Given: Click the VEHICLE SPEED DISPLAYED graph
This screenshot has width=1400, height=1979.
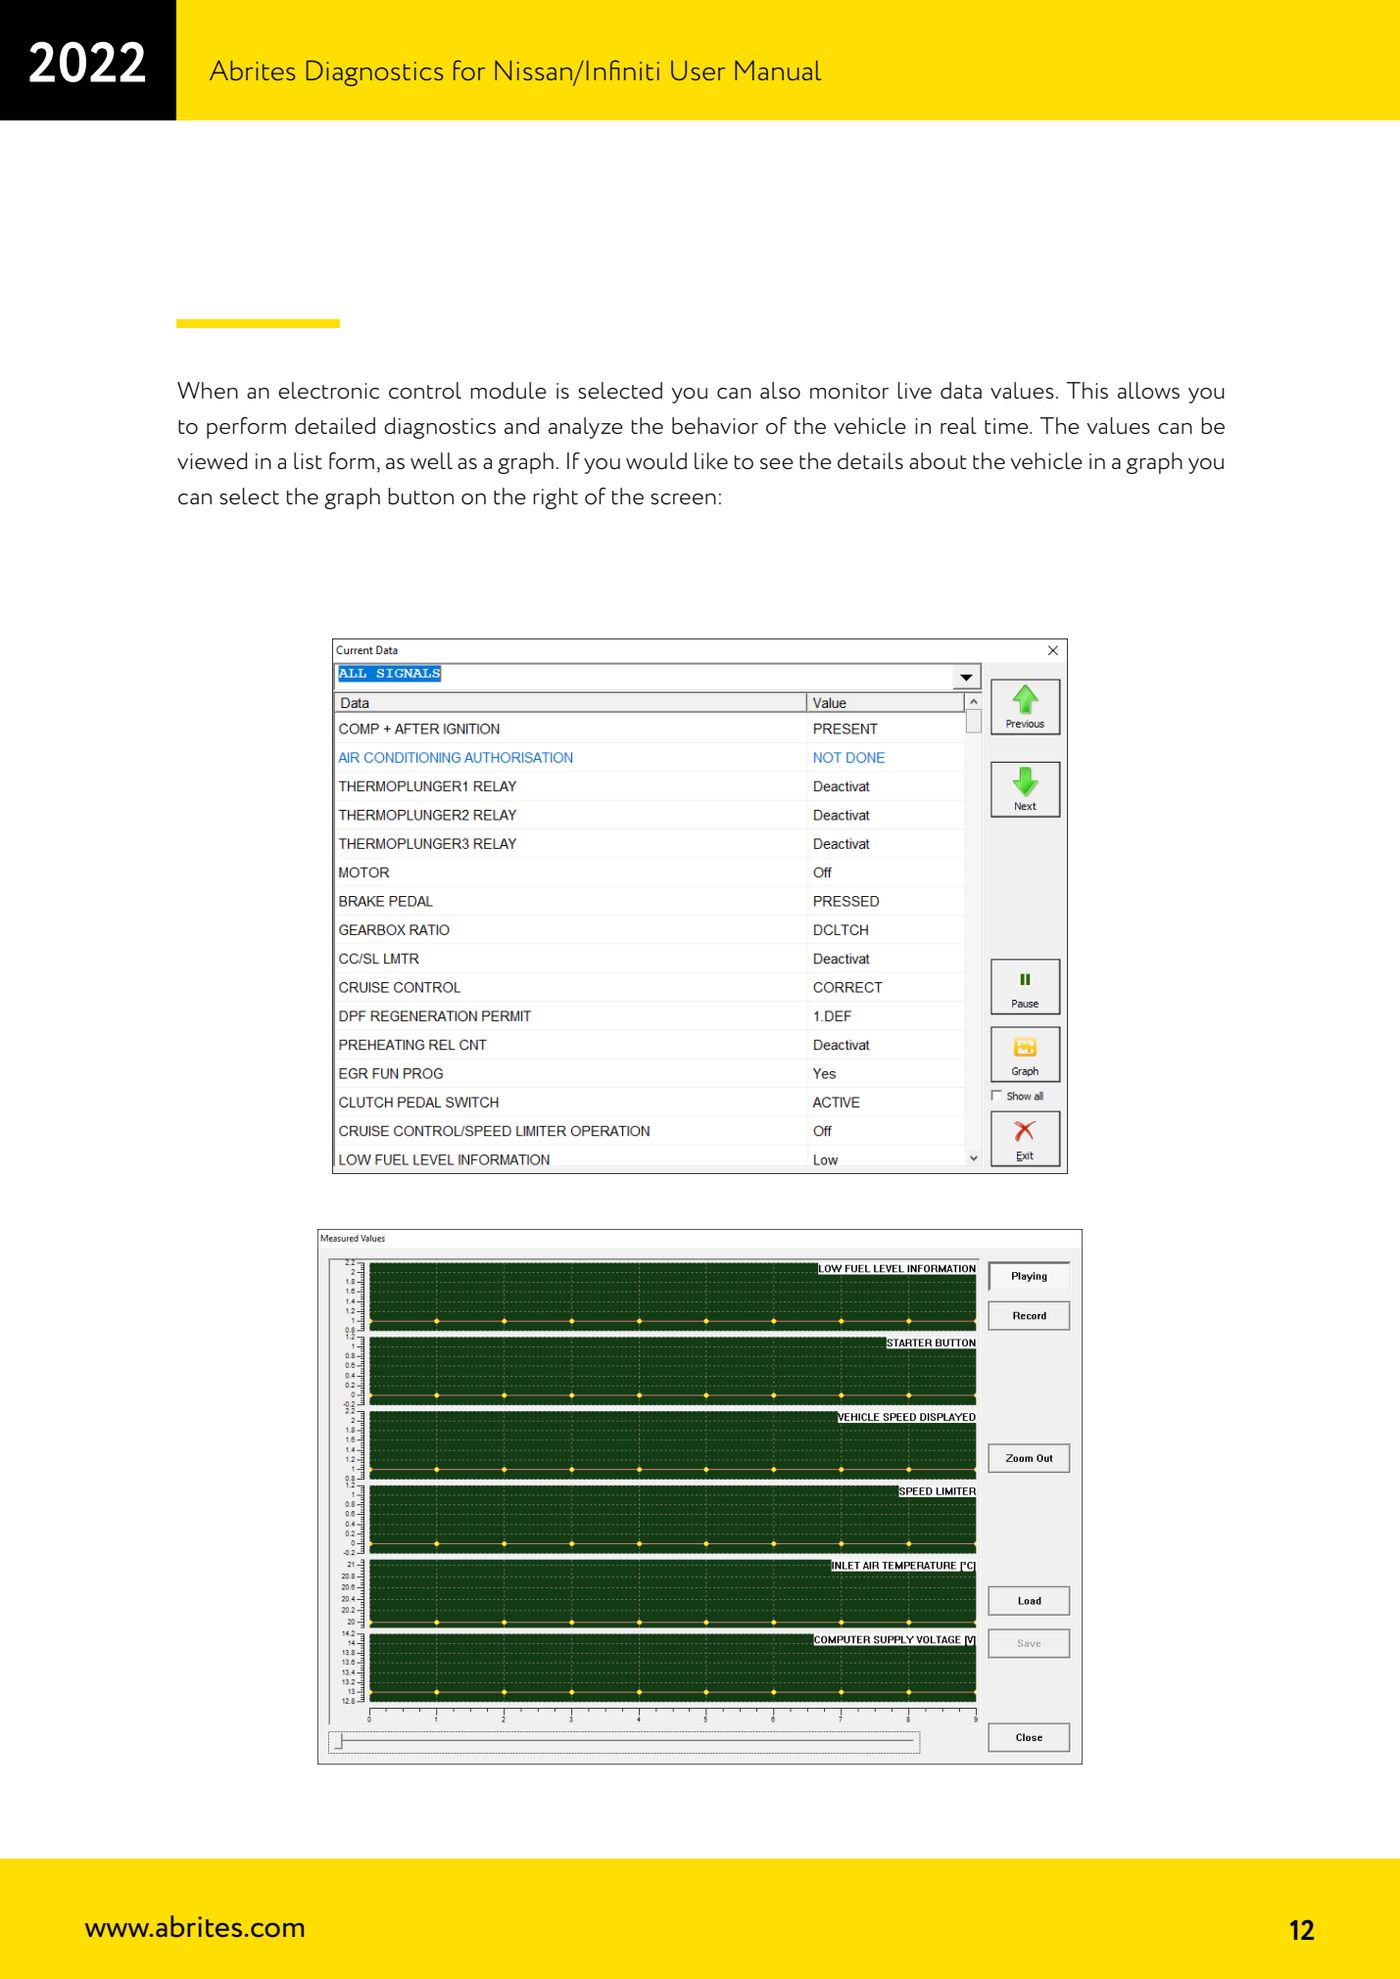Looking at the screenshot, I should pyautogui.click(x=673, y=1444).
